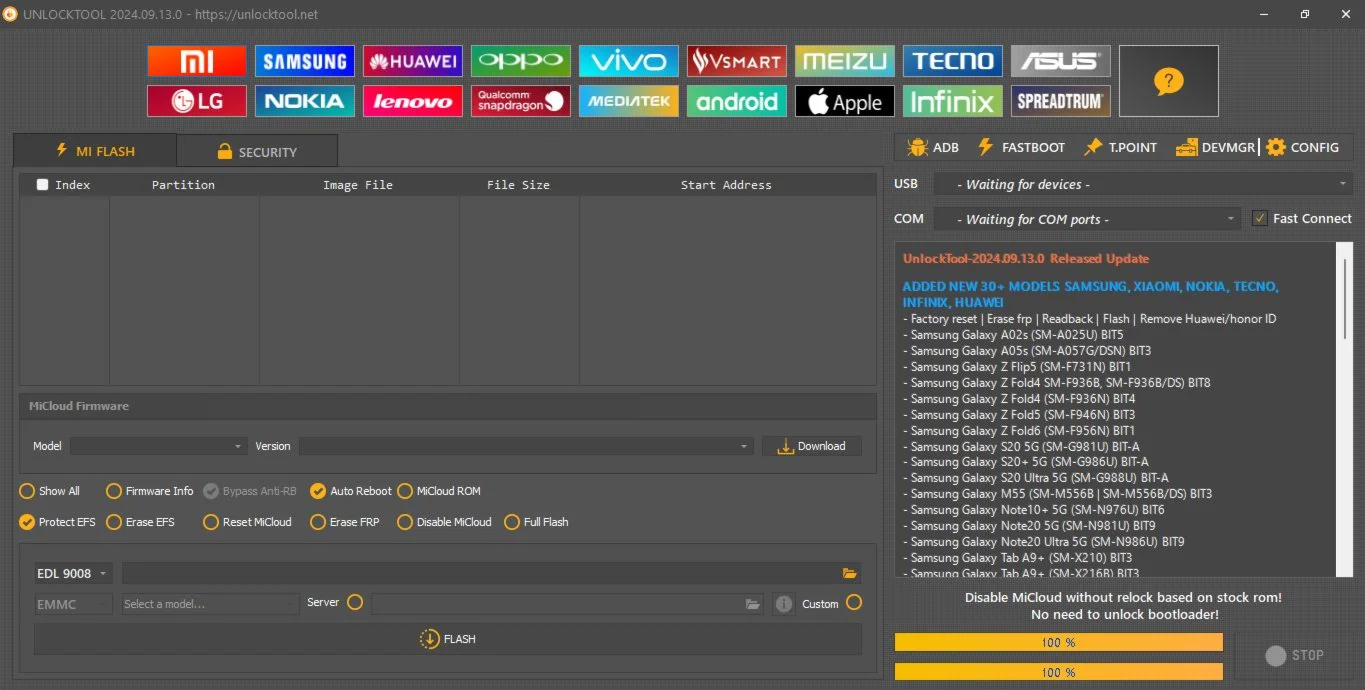1365x690 pixels.
Task: Click the info icon beside Custom
Action: pos(784,604)
